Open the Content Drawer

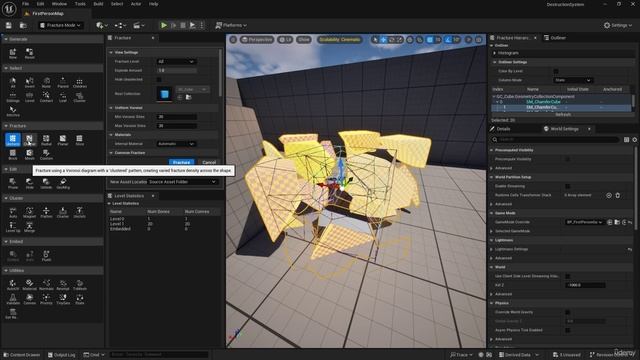pyautogui.click(x=22, y=355)
